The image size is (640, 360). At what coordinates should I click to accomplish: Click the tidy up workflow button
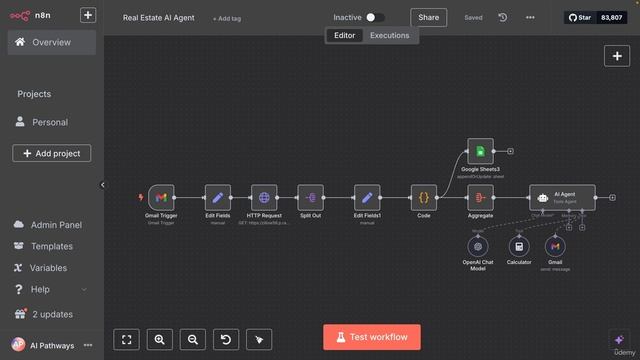(x=259, y=339)
